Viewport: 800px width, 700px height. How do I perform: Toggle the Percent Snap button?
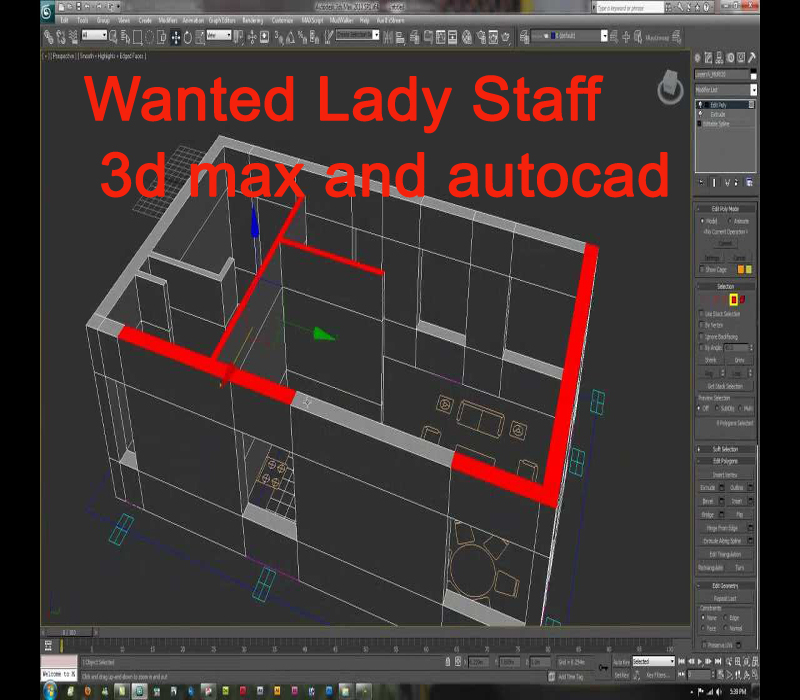[303, 37]
